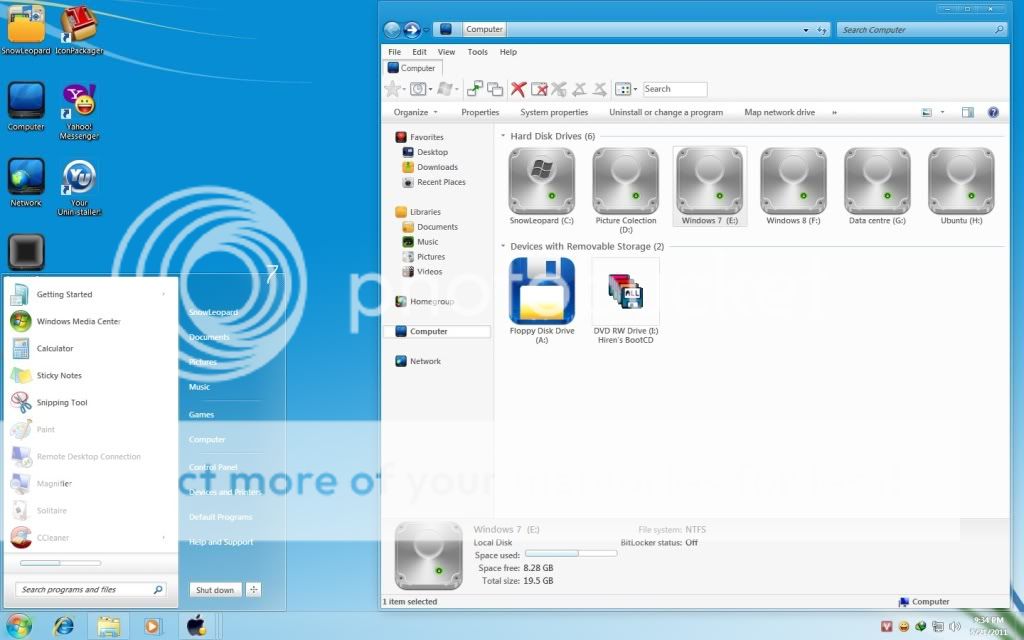This screenshot has width=1024, height=640.
Task: Expand the Getting Started submenu arrow
Action: [163, 294]
